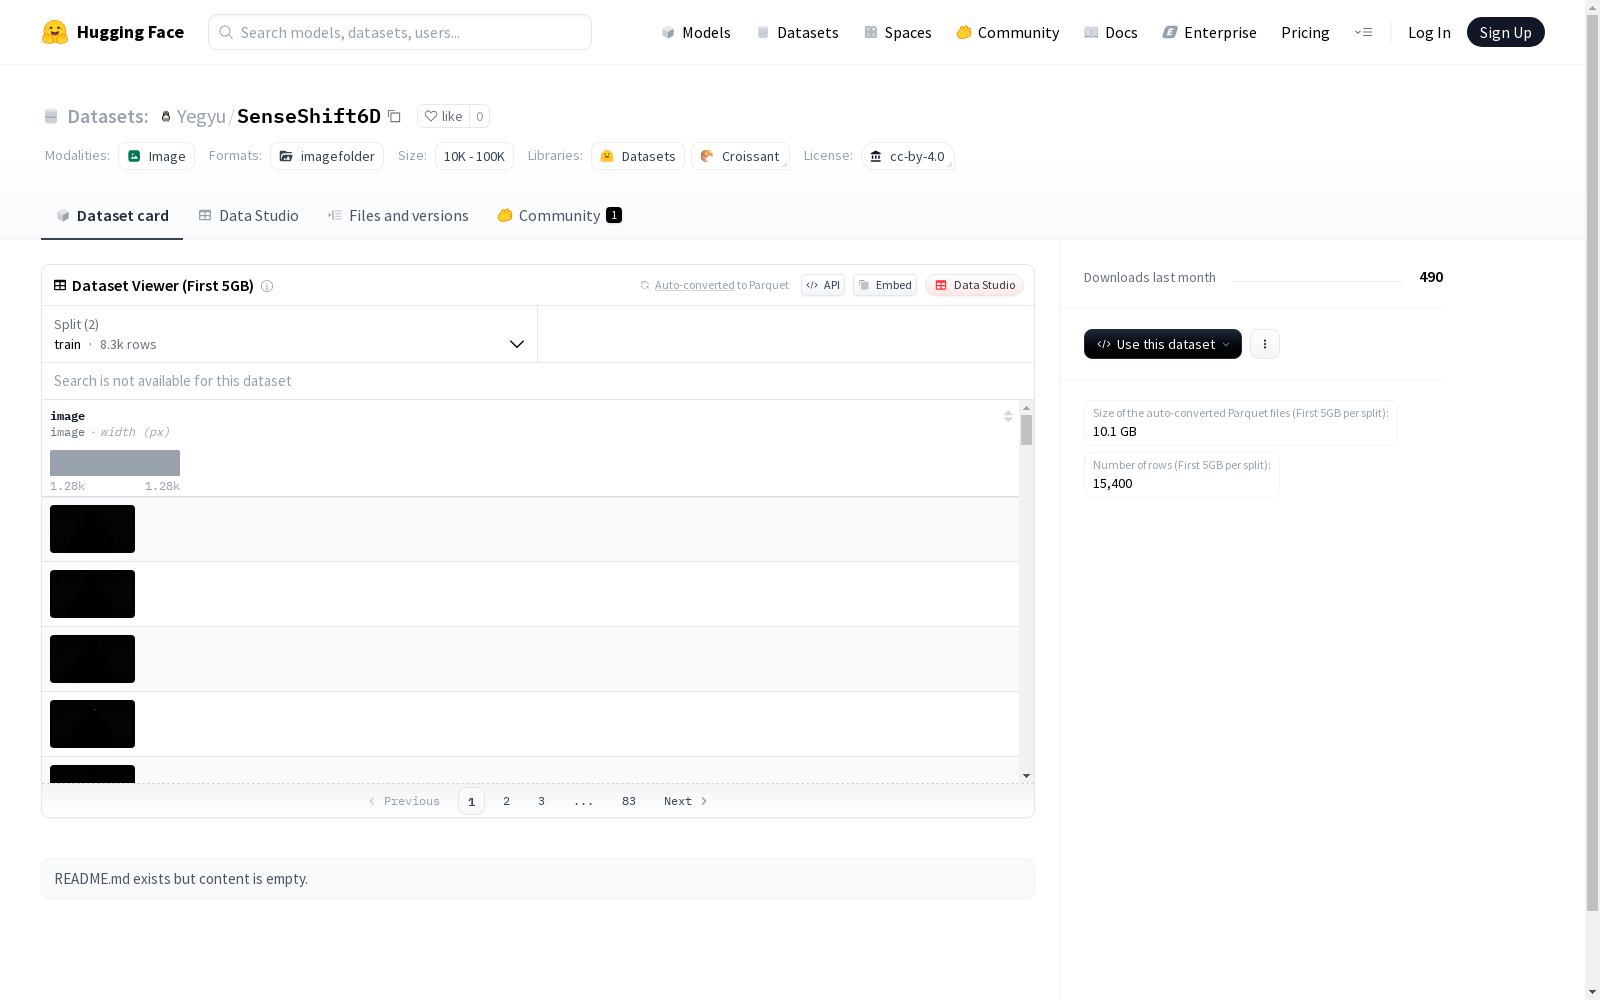1600x1000 pixels.
Task: Open the navigation overflow menu icon
Action: coord(1363,32)
